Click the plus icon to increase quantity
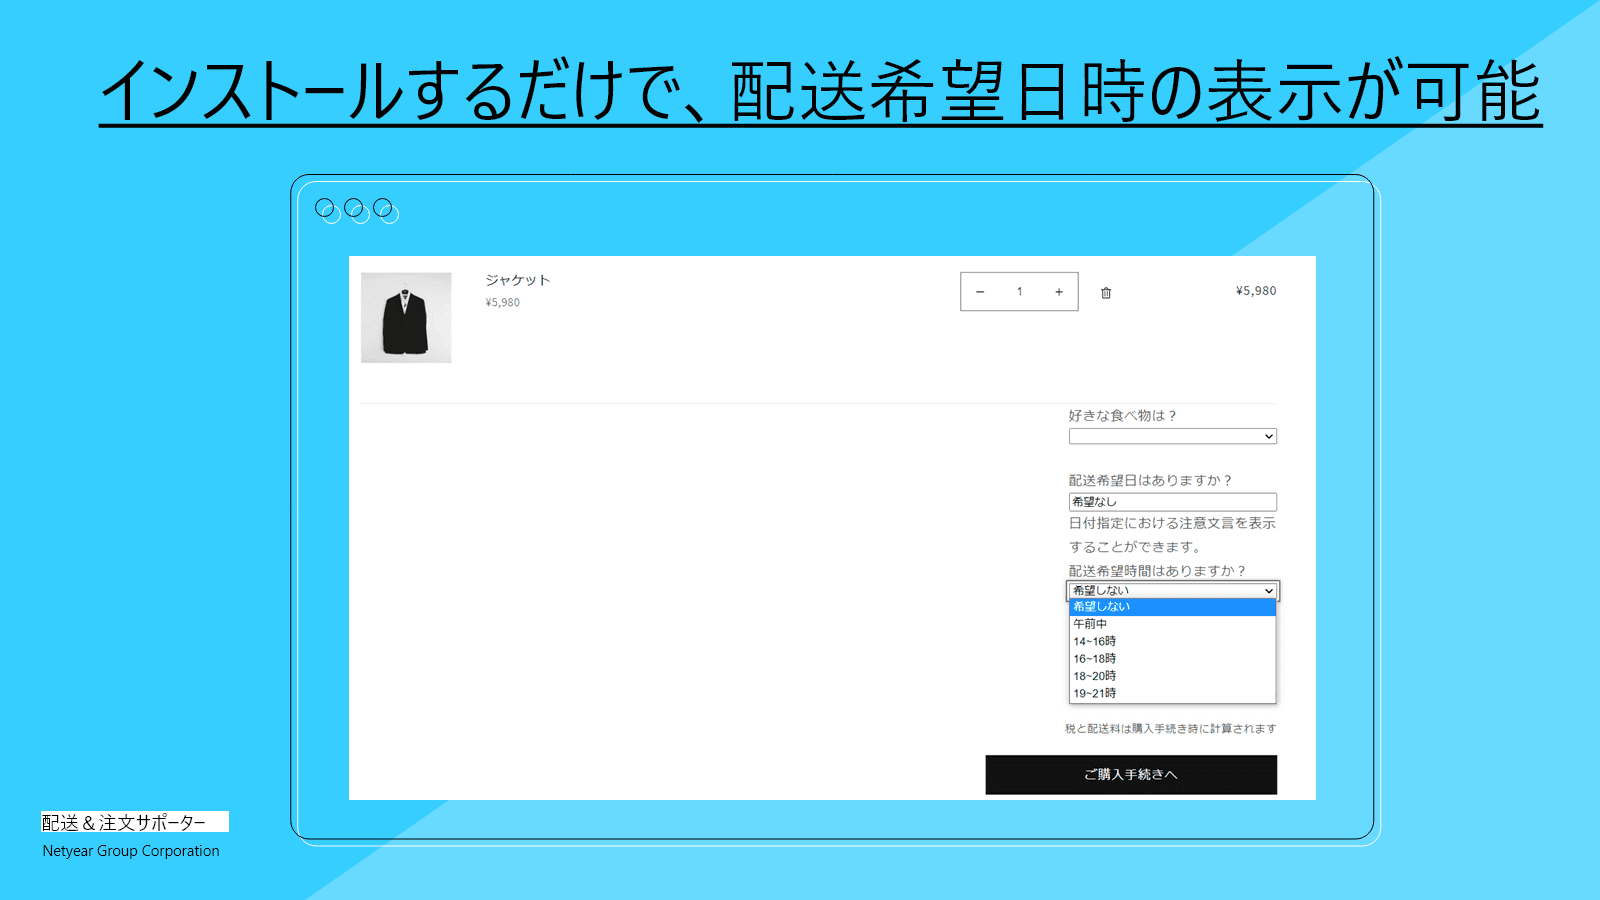Image resolution: width=1600 pixels, height=900 pixels. pyautogui.click(x=1059, y=292)
